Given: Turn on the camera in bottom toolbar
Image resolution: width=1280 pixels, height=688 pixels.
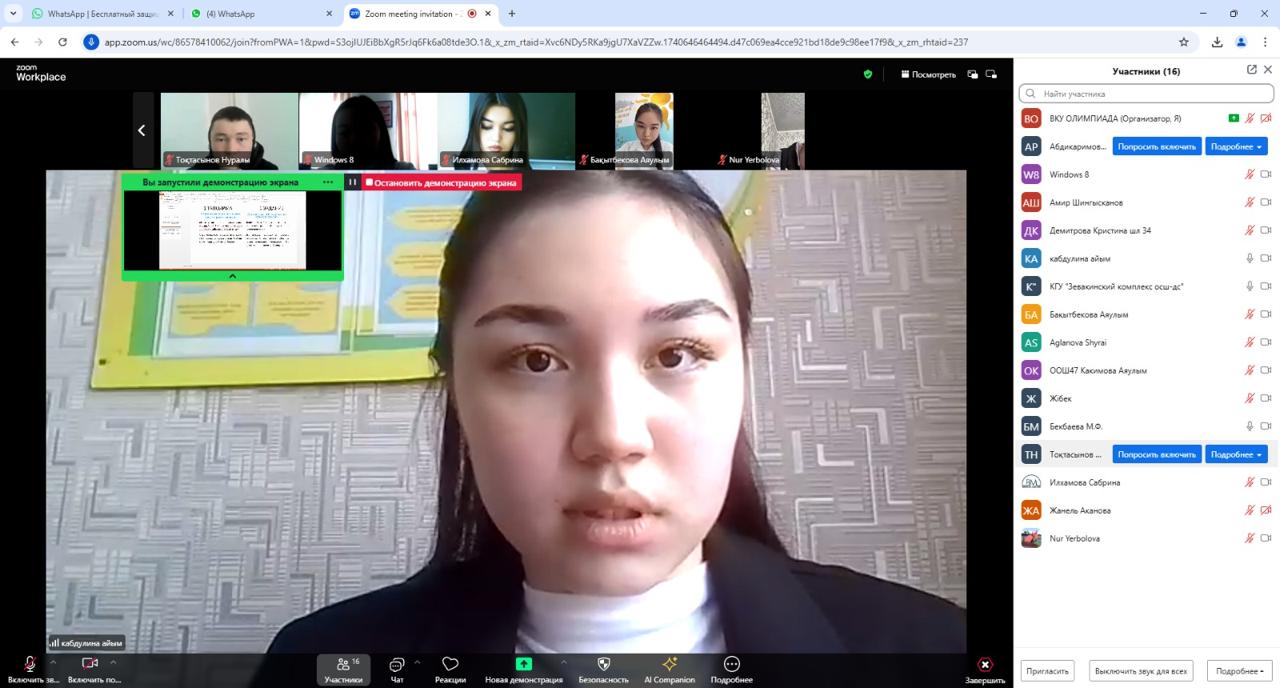Looking at the screenshot, I should pos(89,664).
